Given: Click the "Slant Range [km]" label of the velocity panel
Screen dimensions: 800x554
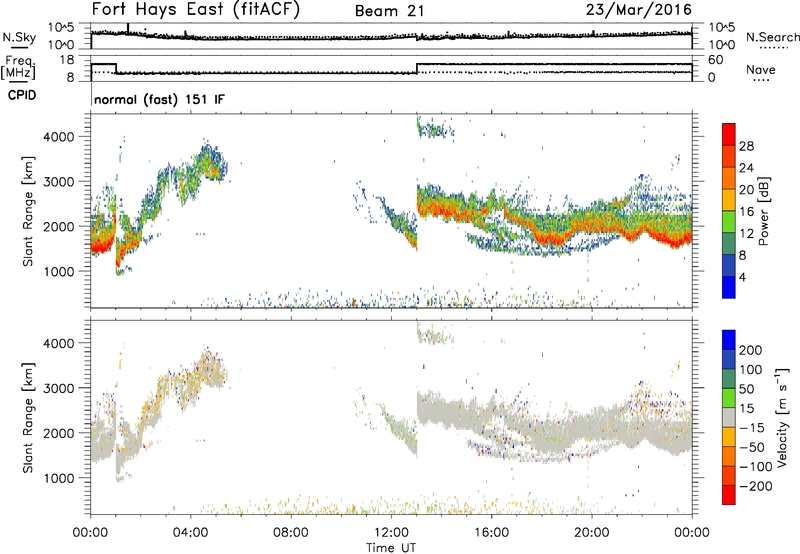Looking at the screenshot, I should [27, 417].
